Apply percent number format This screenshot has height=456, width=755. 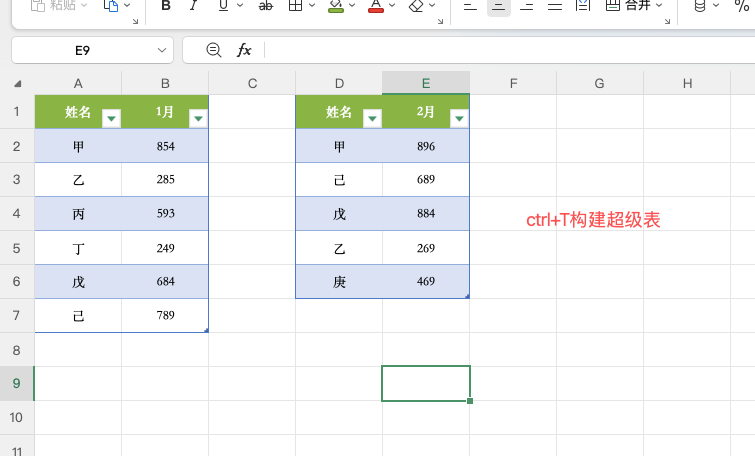[x=742, y=6]
